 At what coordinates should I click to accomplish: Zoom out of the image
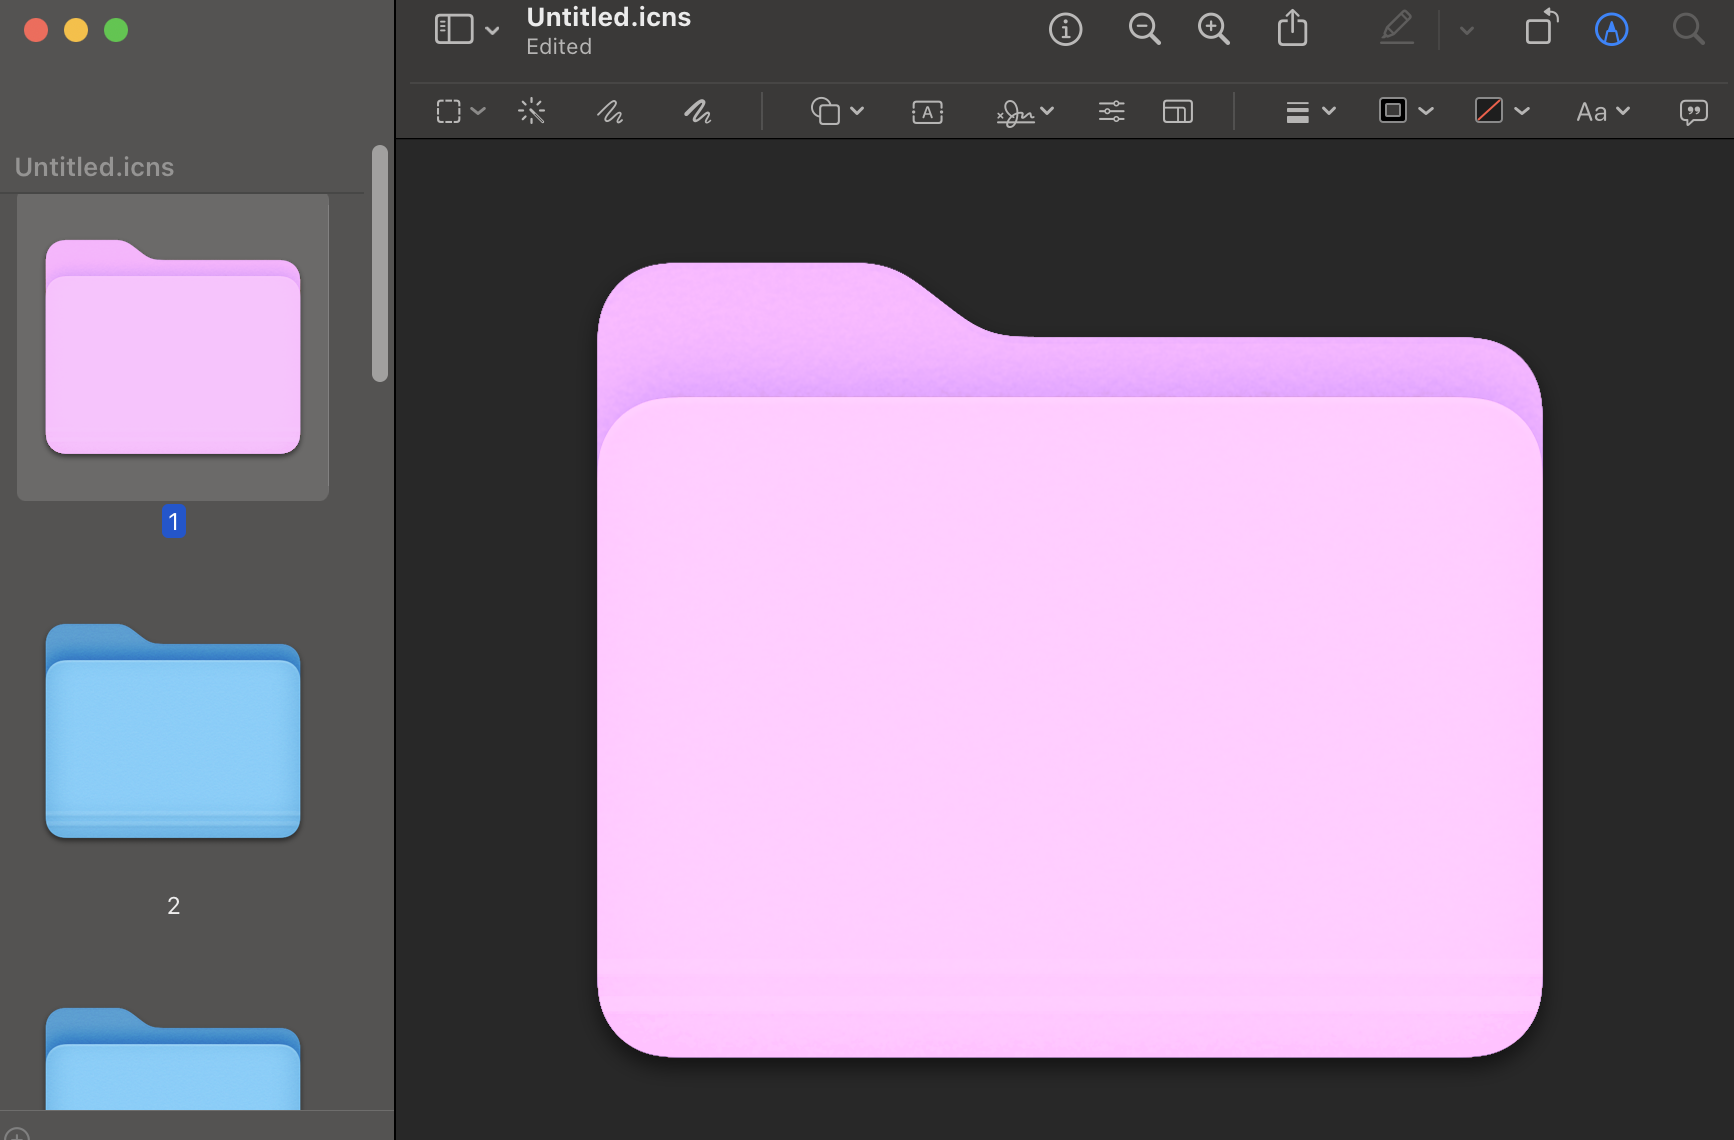[1144, 30]
